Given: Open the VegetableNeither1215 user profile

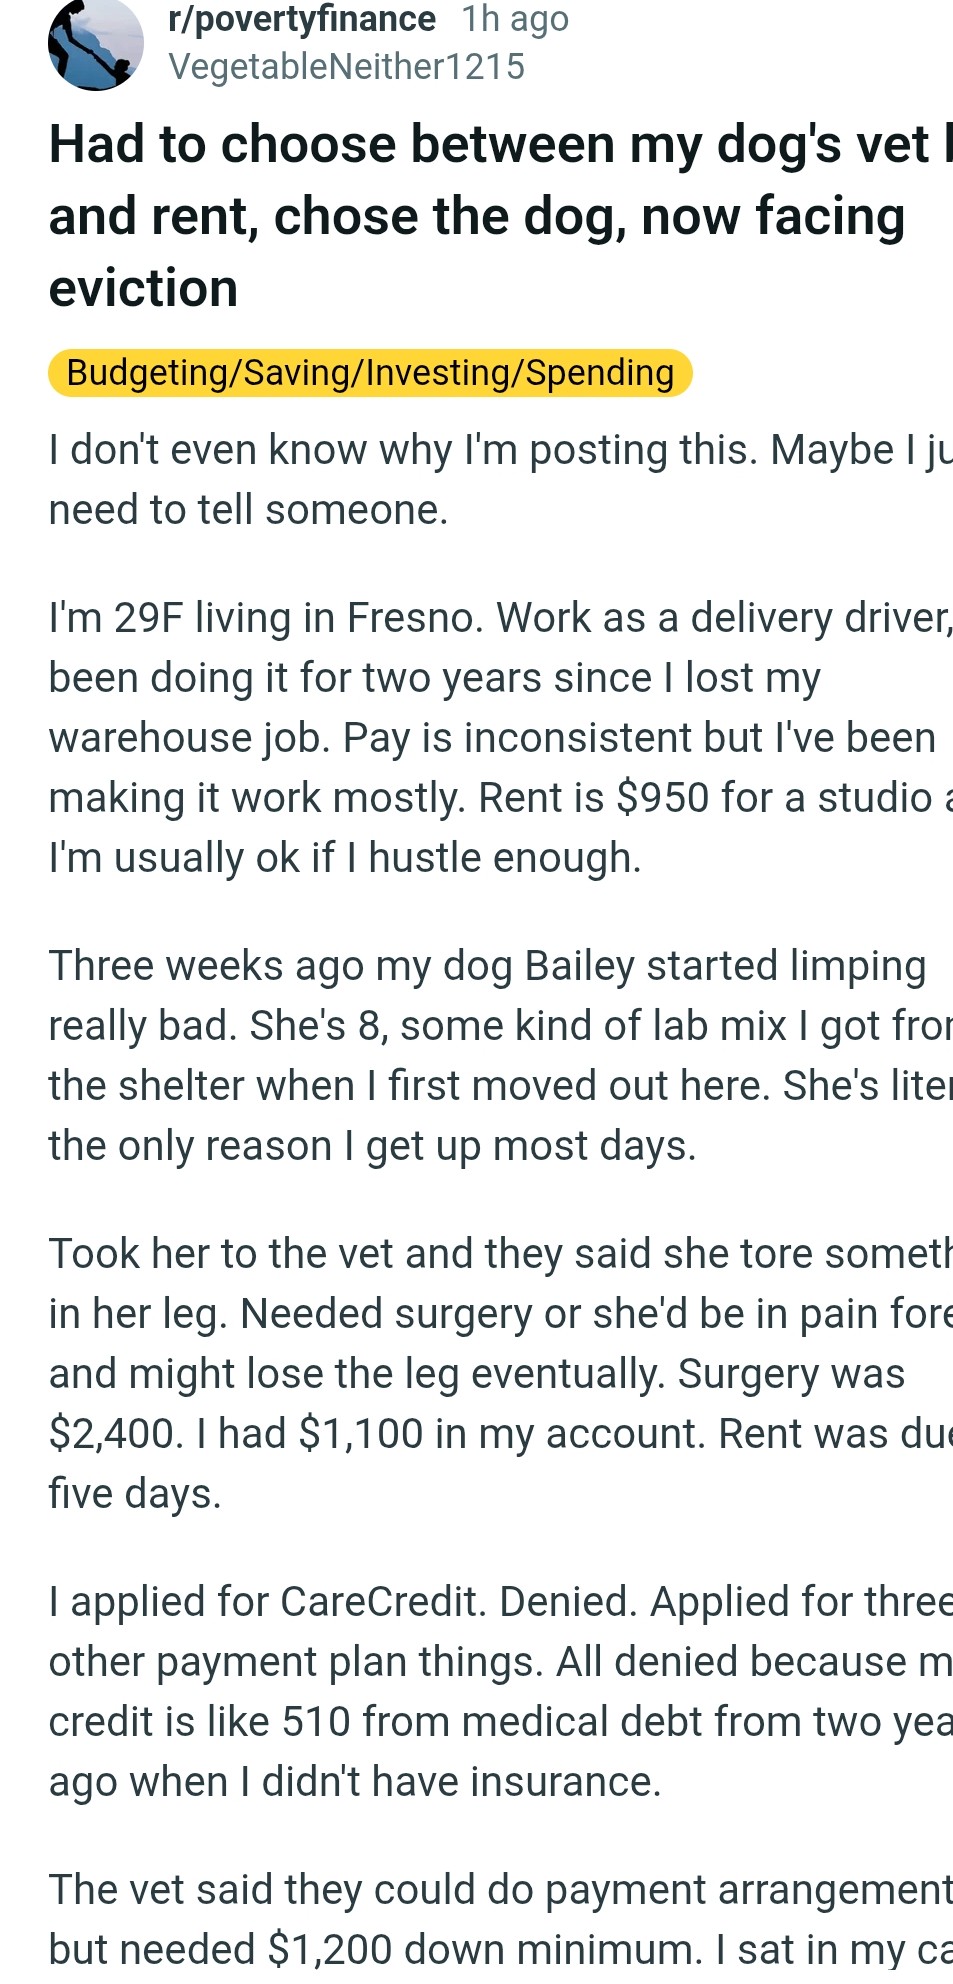Looking at the screenshot, I should coord(346,67).
